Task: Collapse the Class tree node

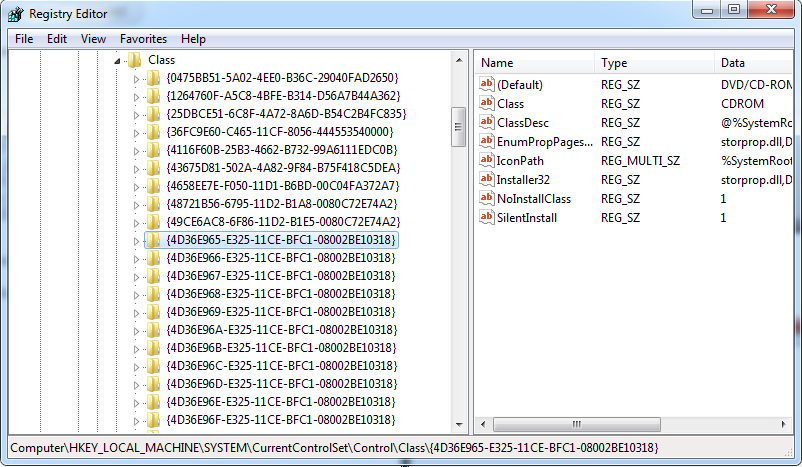Action: tap(119, 60)
